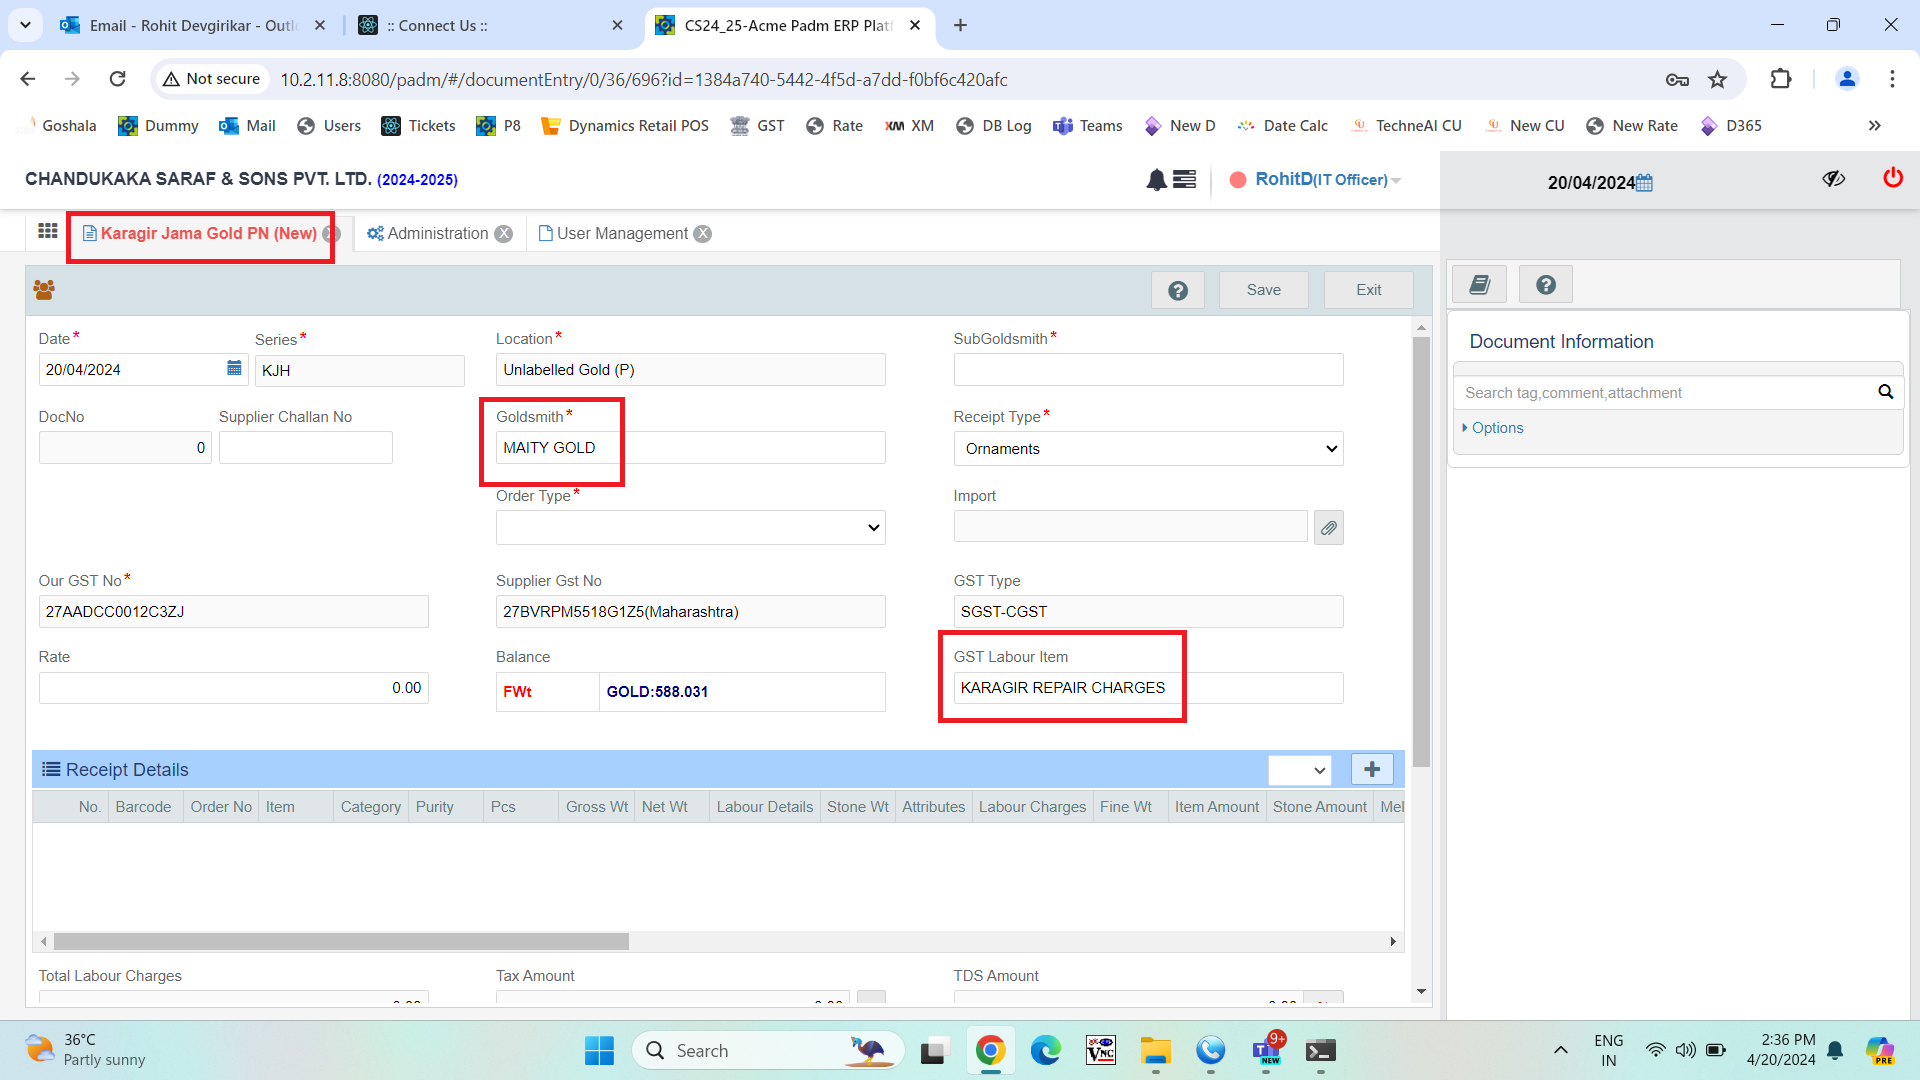1920x1080 pixels.
Task: Show more bookmarks with chevron
Action: (1875, 125)
